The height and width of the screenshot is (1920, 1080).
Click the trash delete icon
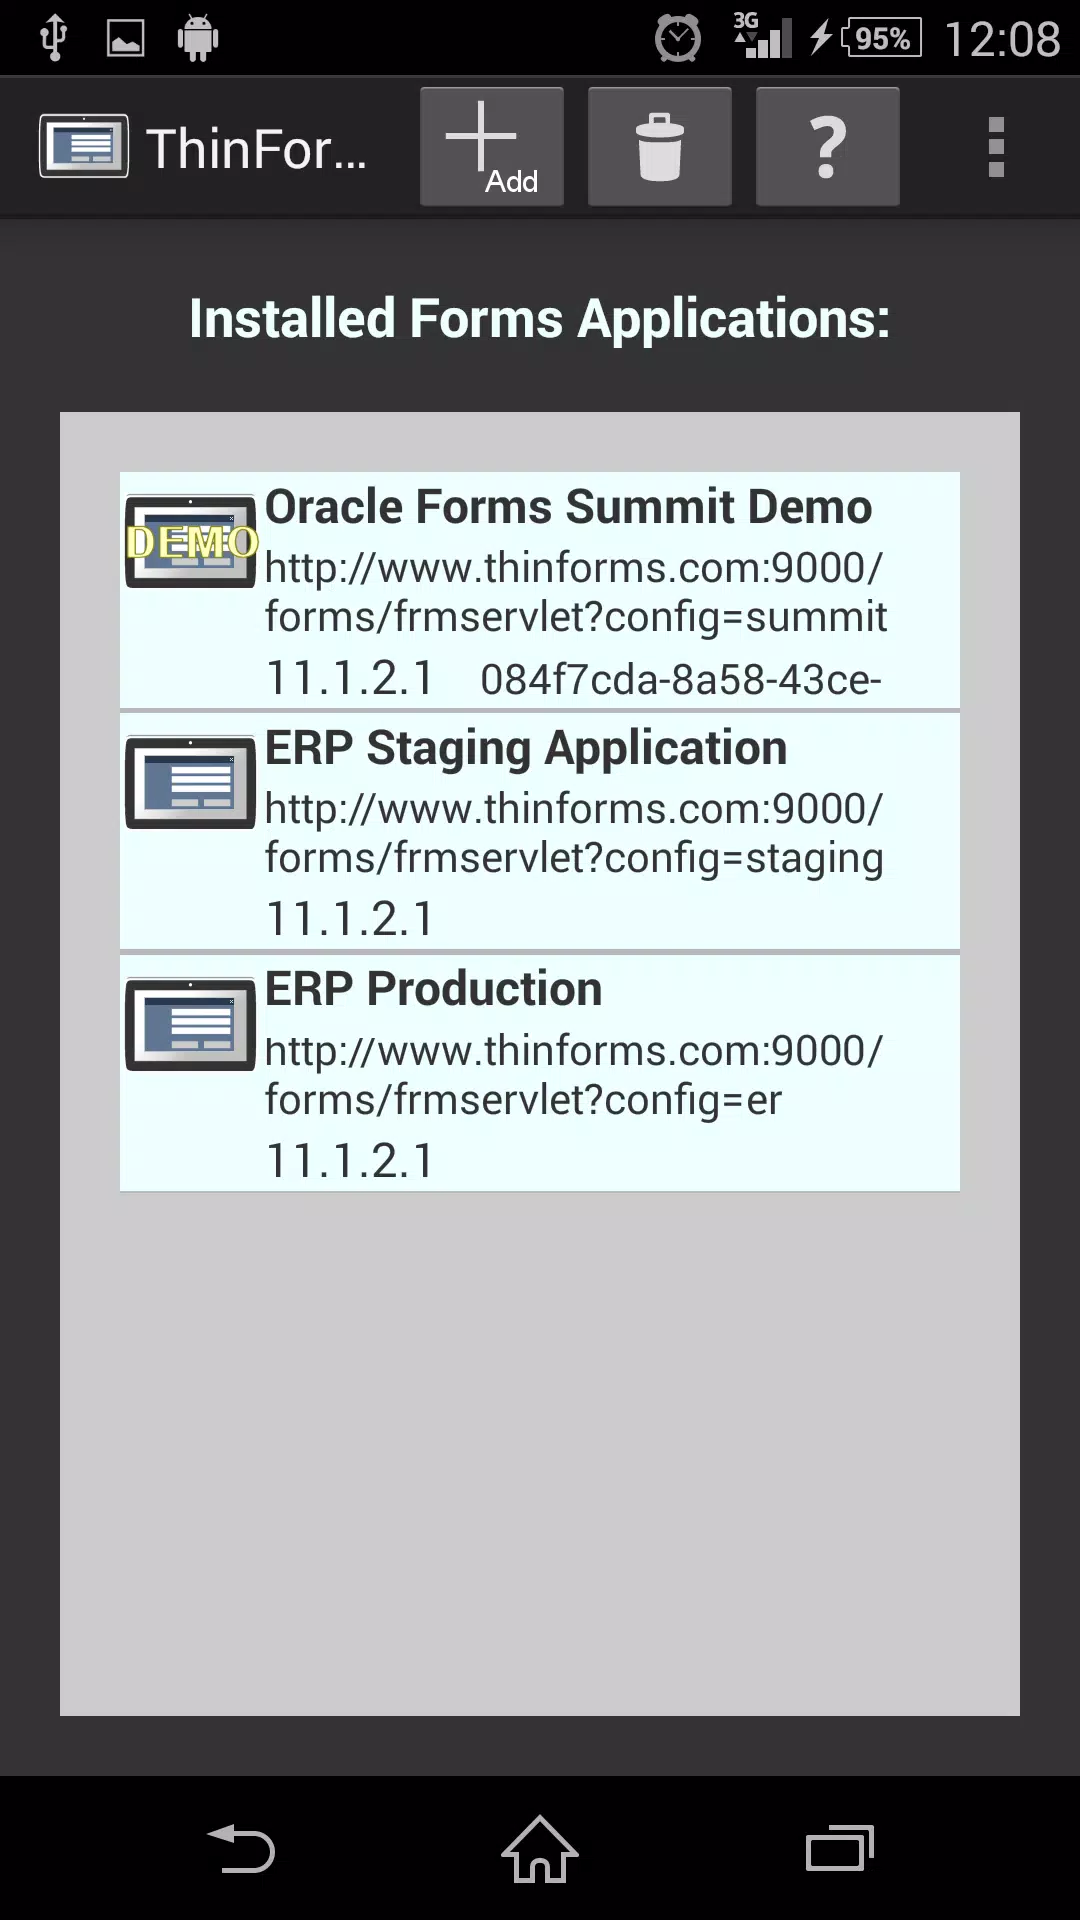(x=659, y=147)
